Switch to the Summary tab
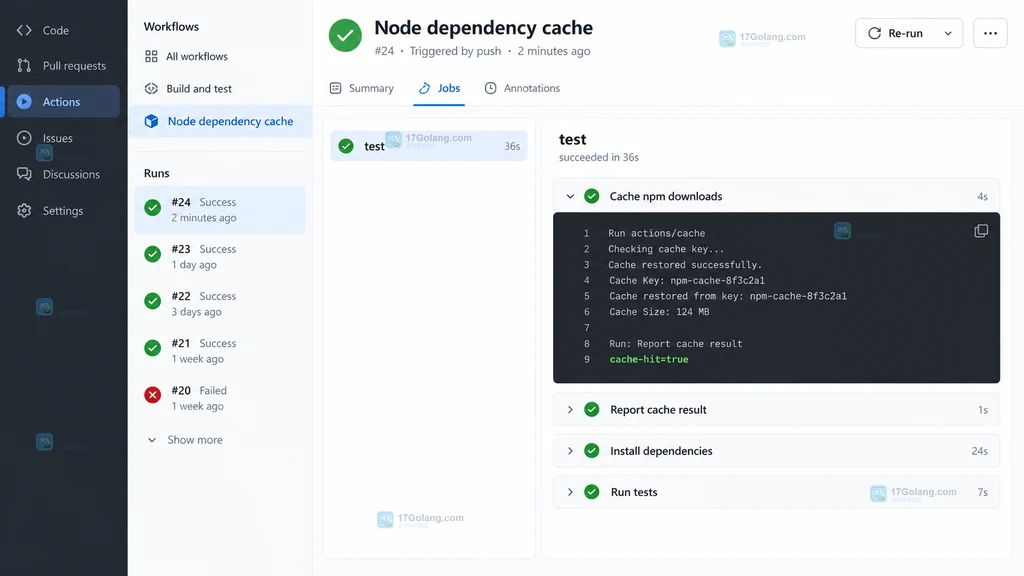 [x=362, y=88]
